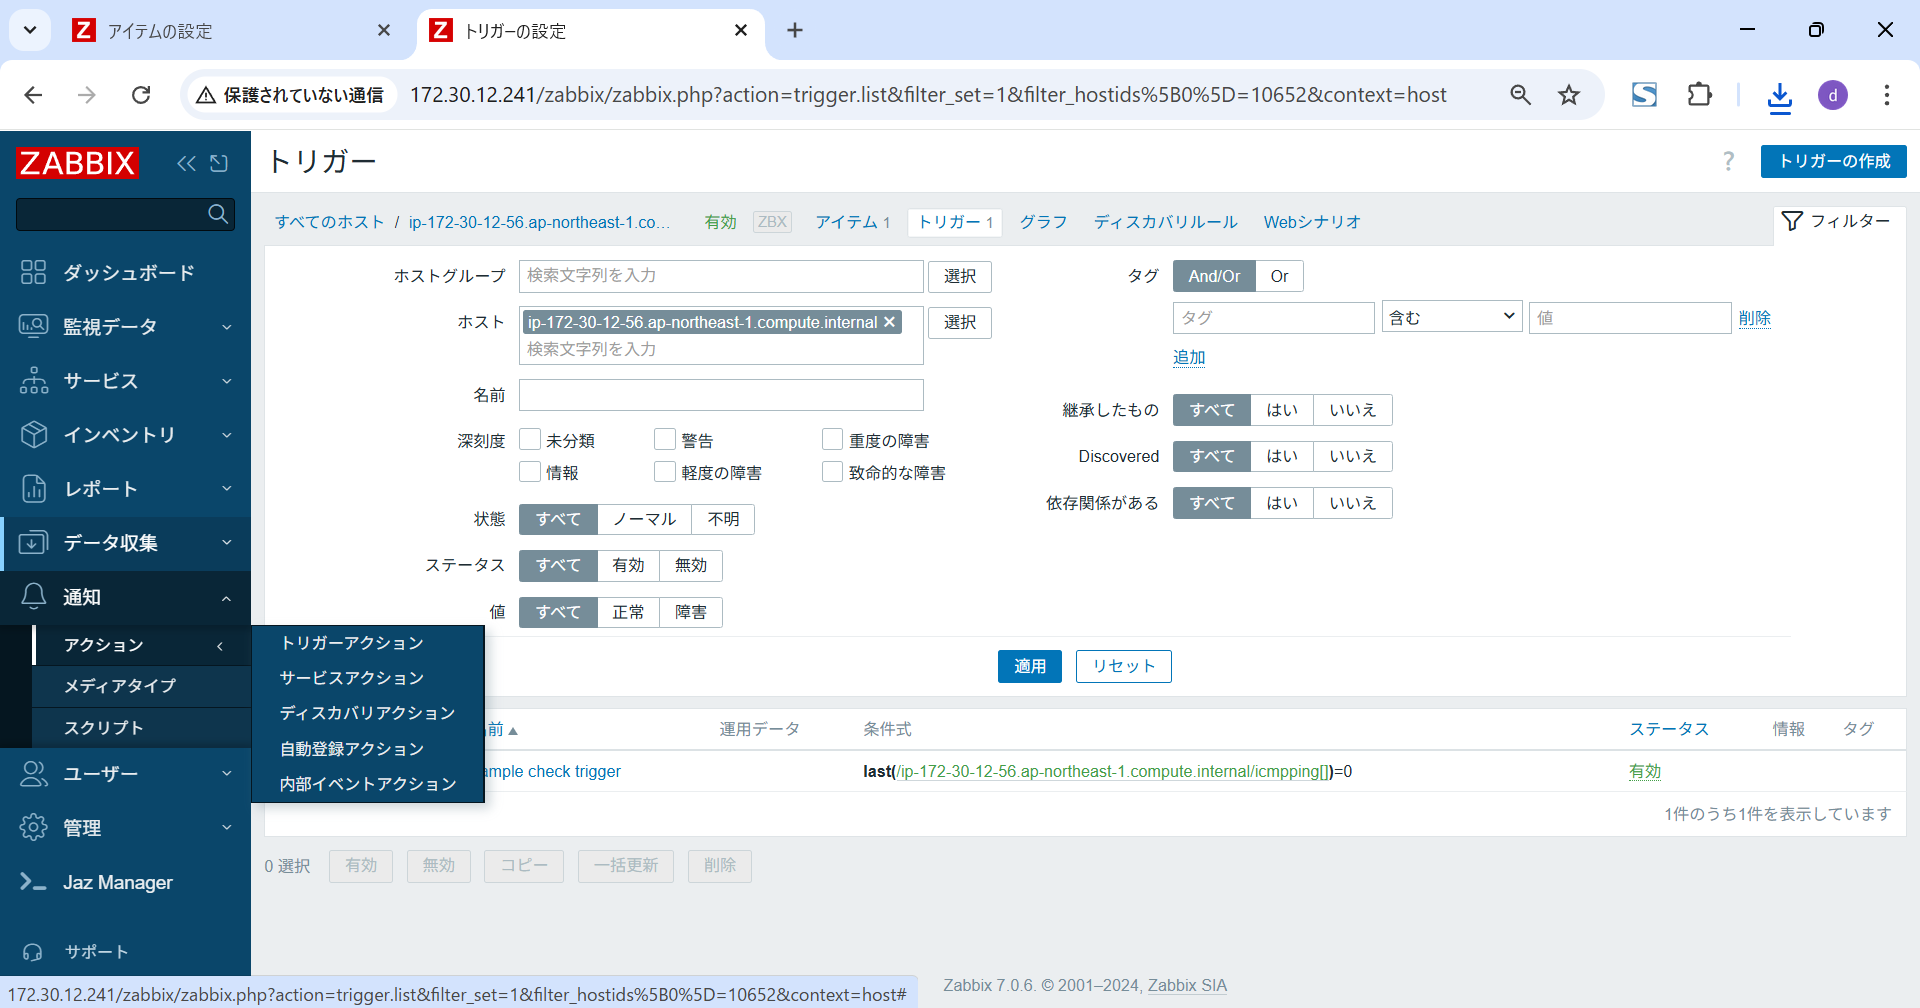This screenshot has height=1008, width=1920.
Task: Open the 含む tag operator dropdown
Action: (x=1451, y=318)
